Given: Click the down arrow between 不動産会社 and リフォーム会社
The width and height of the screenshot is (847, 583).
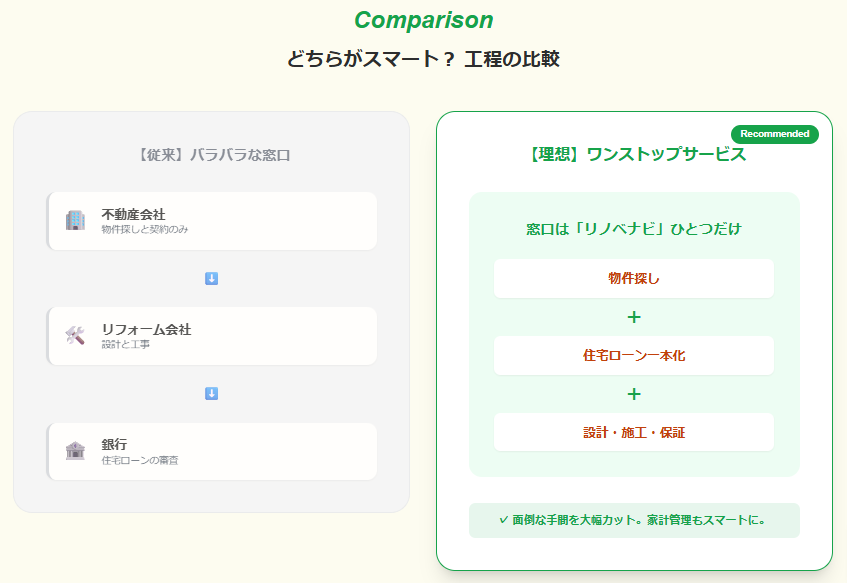Looking at the screenshot, I should [211, 279].
